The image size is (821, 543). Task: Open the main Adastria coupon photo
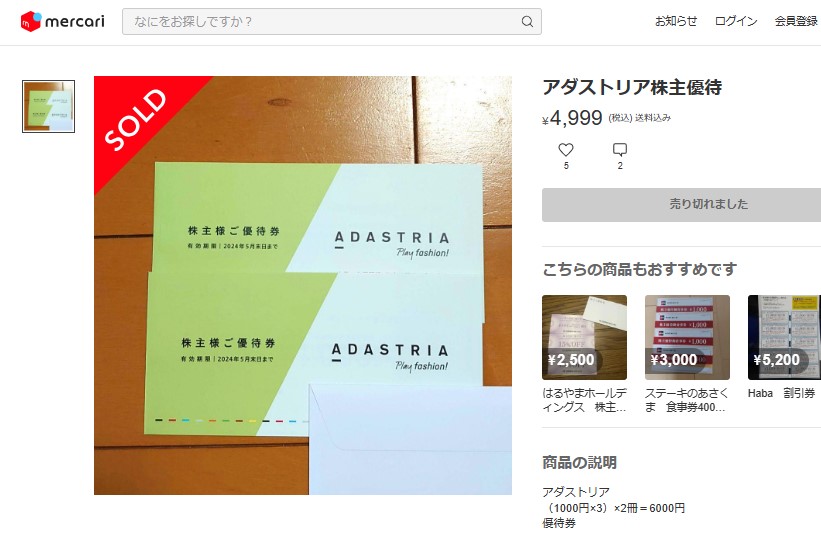(303, 285)
